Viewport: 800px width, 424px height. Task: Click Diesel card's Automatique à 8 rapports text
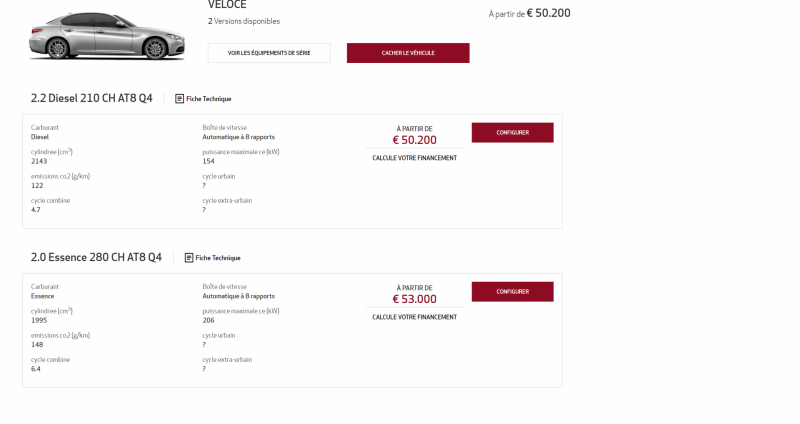tap(238, 137)
